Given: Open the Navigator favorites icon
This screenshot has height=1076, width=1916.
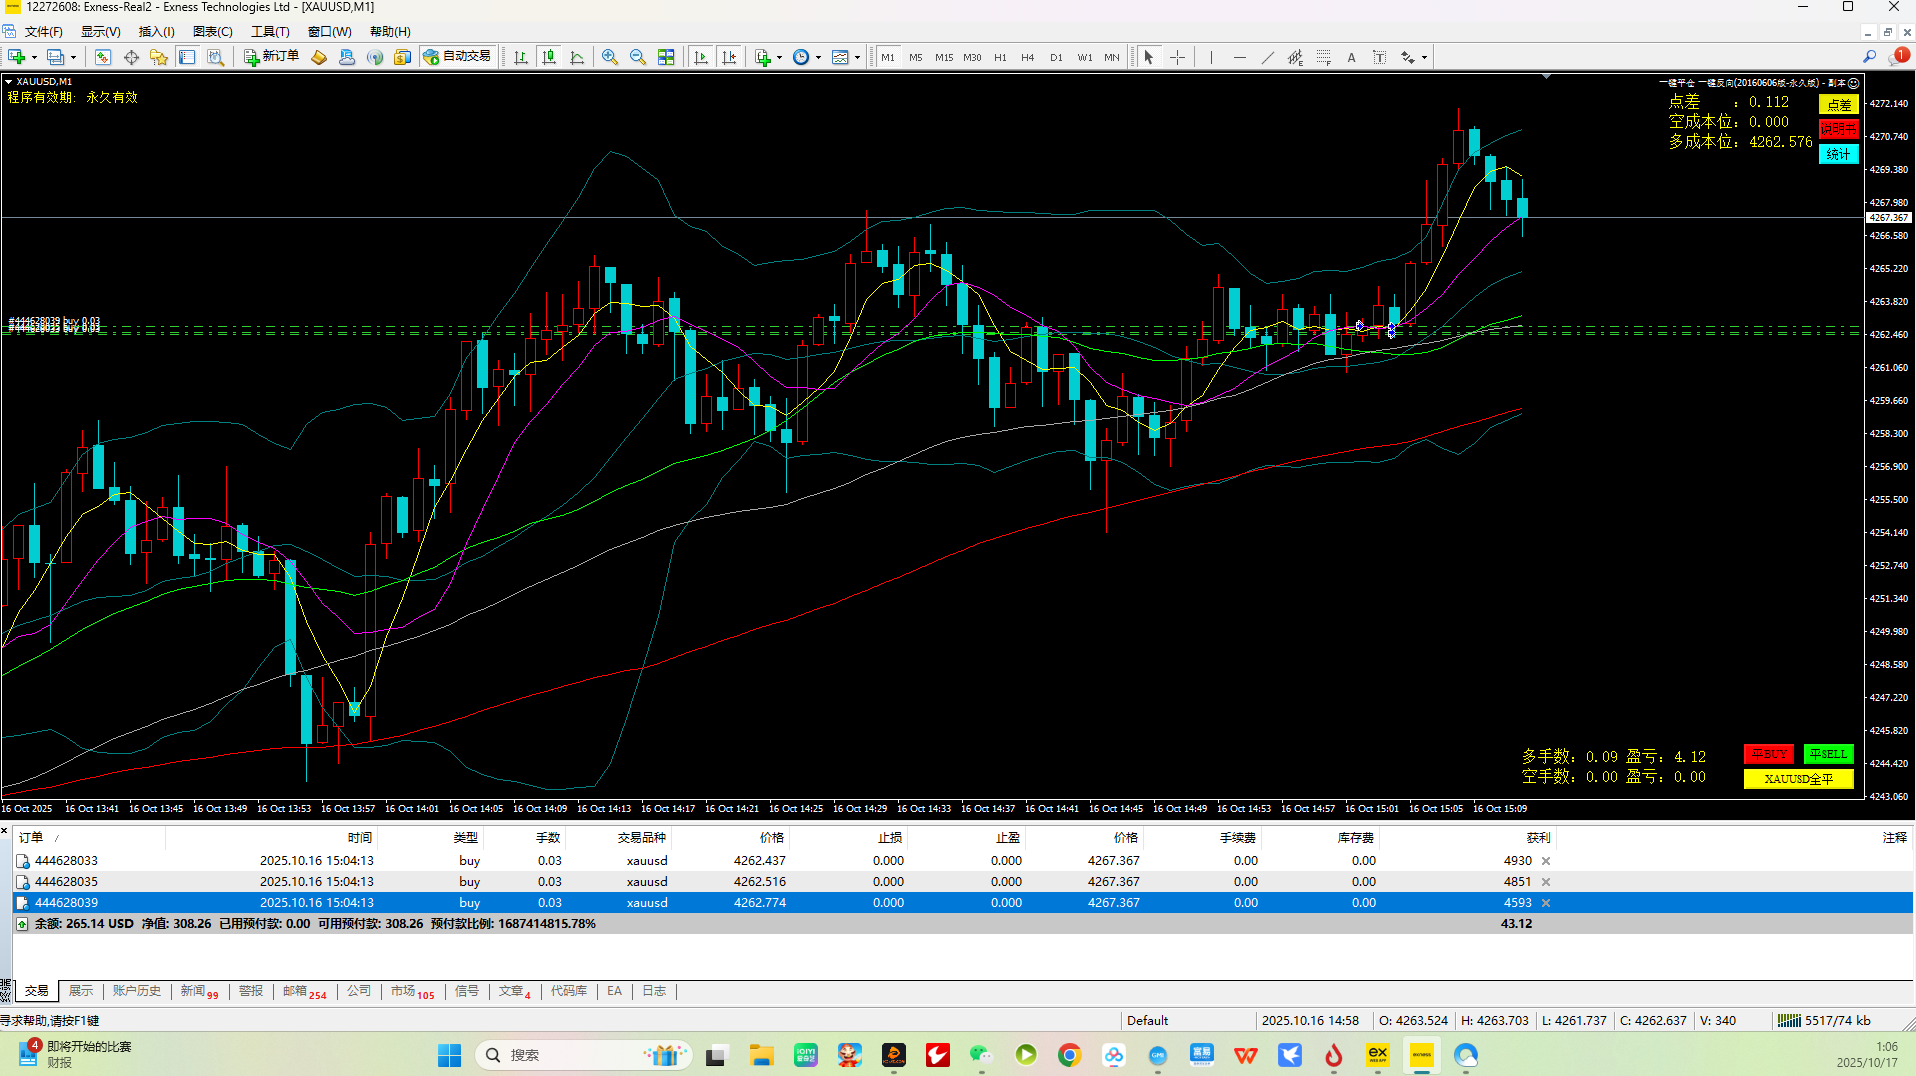Looking at the screenshot, I should click(159, 57).
